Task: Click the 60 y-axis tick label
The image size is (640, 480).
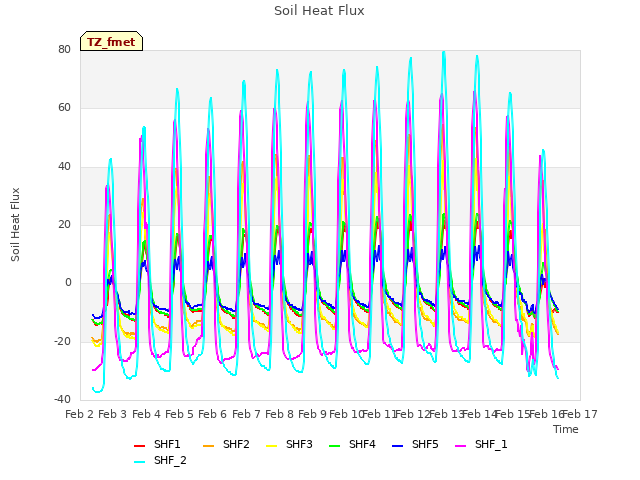Action: 64,108
